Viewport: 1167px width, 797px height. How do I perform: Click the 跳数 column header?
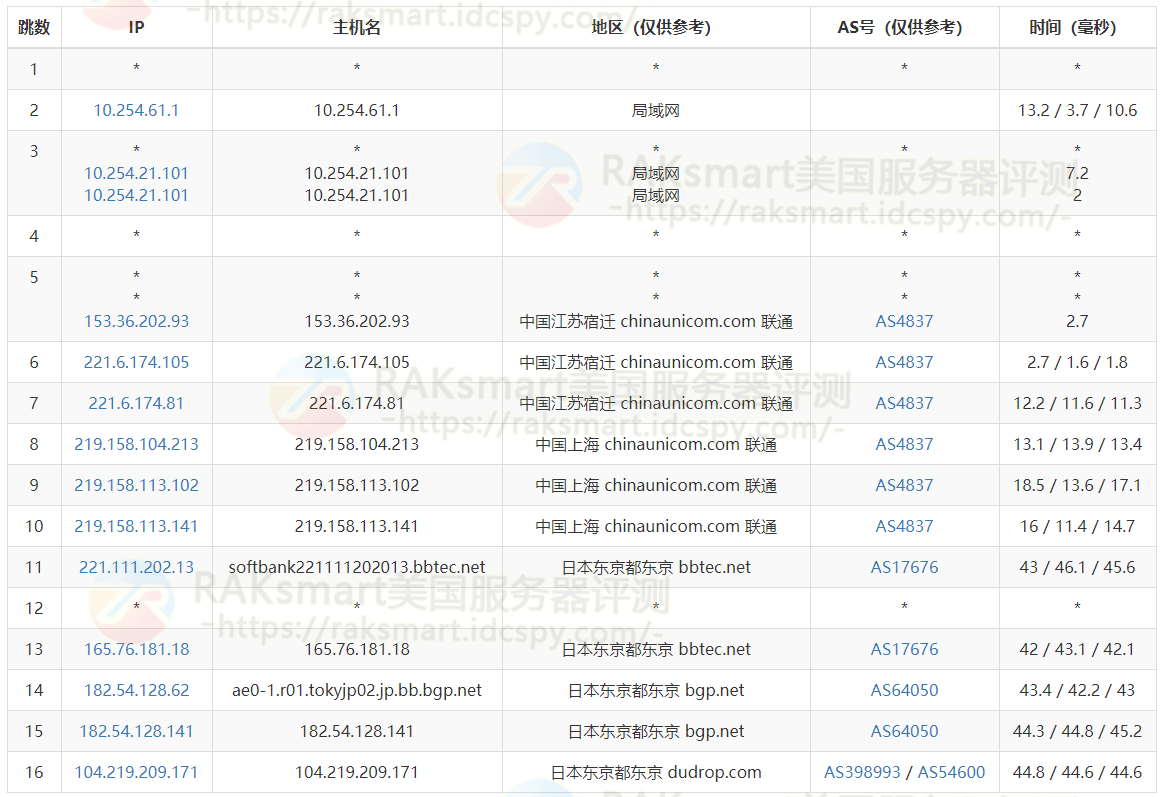(x=34, y=28)
